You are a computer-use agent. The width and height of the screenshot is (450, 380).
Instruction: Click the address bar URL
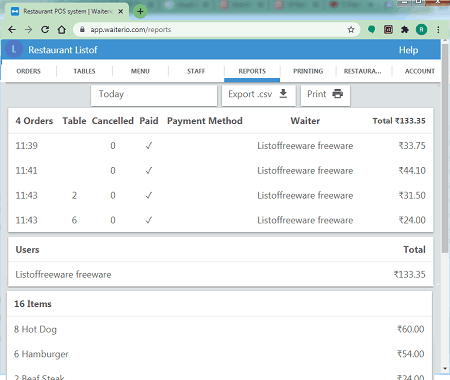tap(131, 30)
